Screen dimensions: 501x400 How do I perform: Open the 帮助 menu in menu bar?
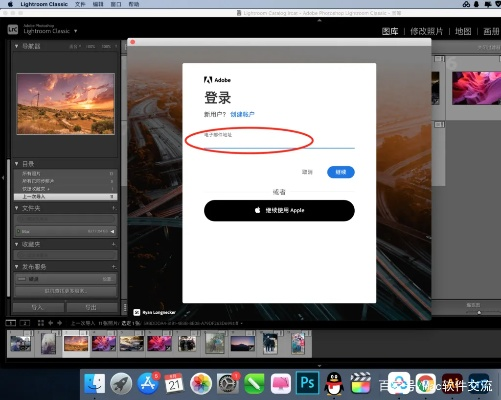coord(134,4)
